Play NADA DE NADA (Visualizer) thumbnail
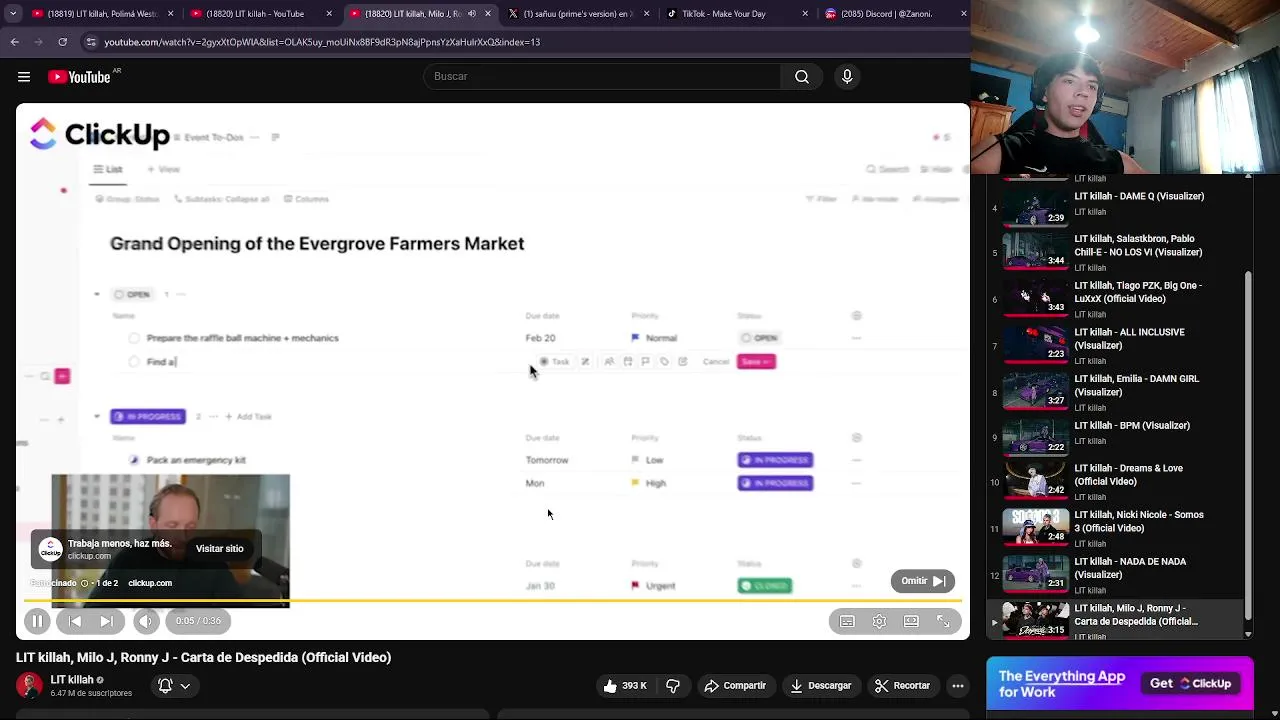The width and height of the screenshot is (1280, 720). coord(1035,574)
